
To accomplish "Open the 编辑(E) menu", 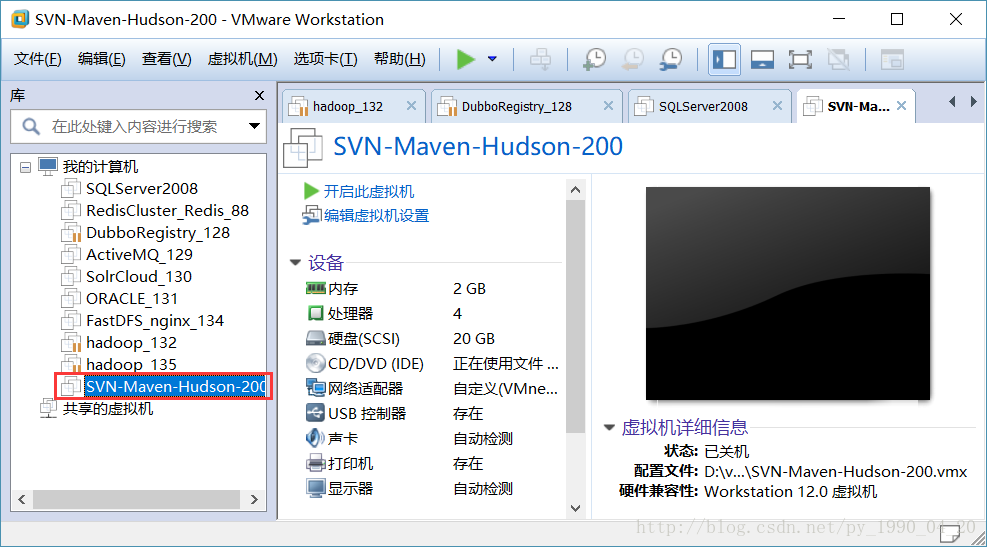I will pos(101,59).
